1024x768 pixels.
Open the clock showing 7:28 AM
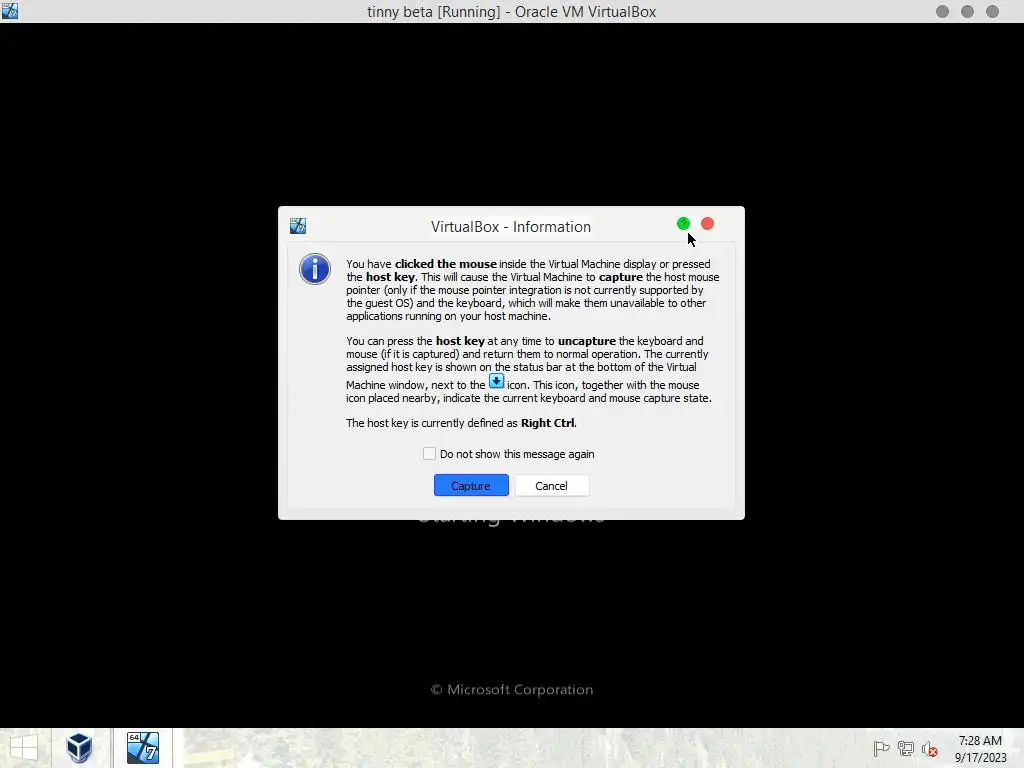(980, 748)
